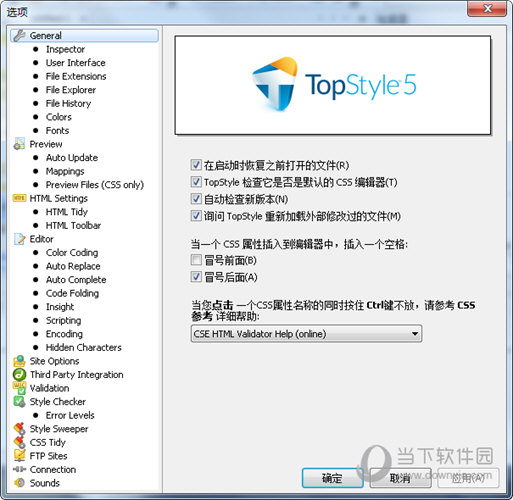
Task: Select File Extensions in the tree
Action: (x=76, y=76)
